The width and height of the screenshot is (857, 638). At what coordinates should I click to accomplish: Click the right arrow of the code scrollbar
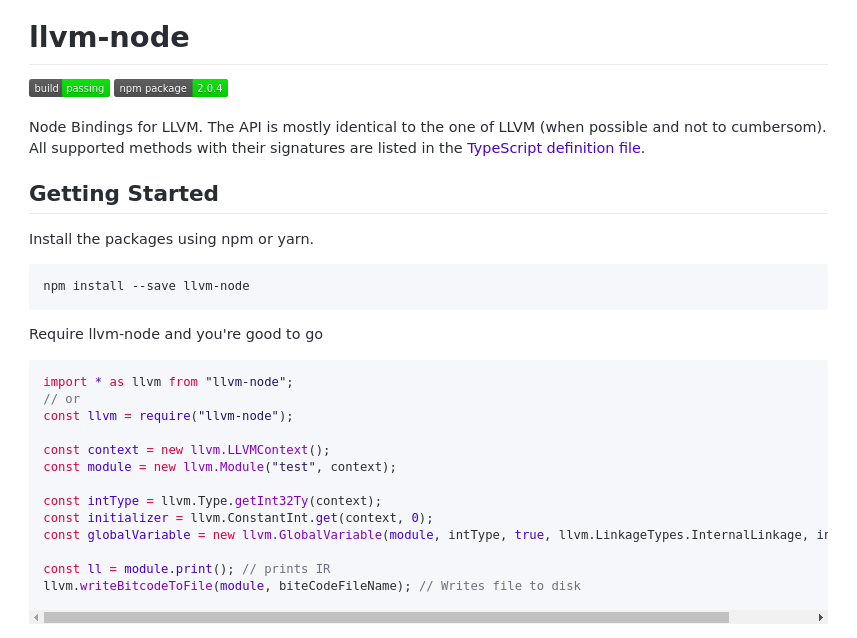point(821,618)
